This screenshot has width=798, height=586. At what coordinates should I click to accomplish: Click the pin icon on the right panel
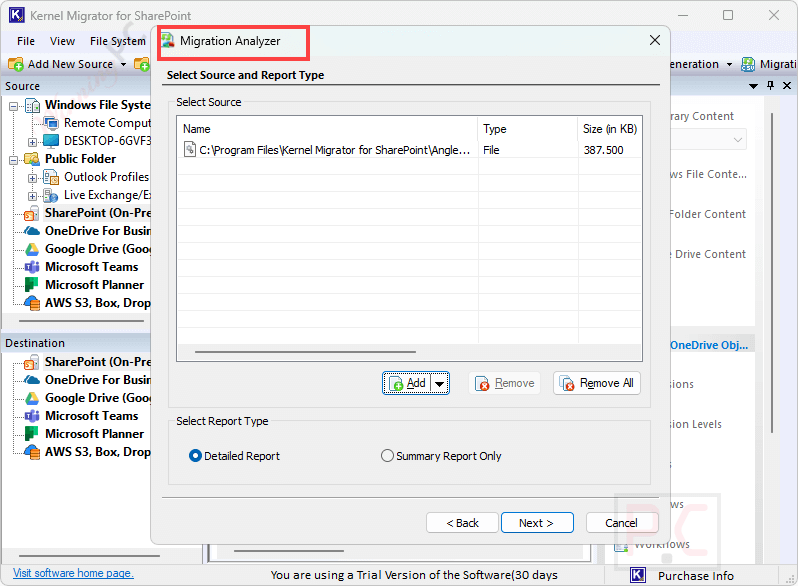pos(771,86)
